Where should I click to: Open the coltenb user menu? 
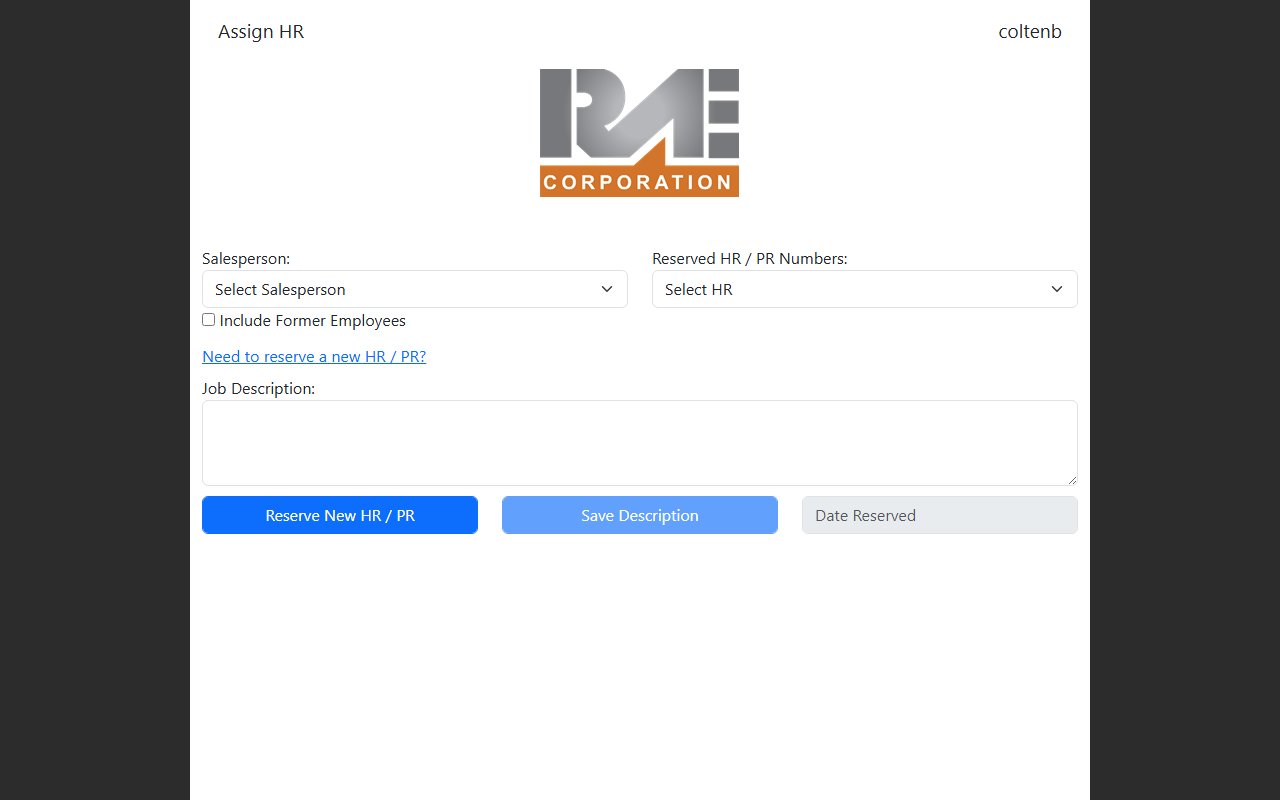tap(1030, 32)
